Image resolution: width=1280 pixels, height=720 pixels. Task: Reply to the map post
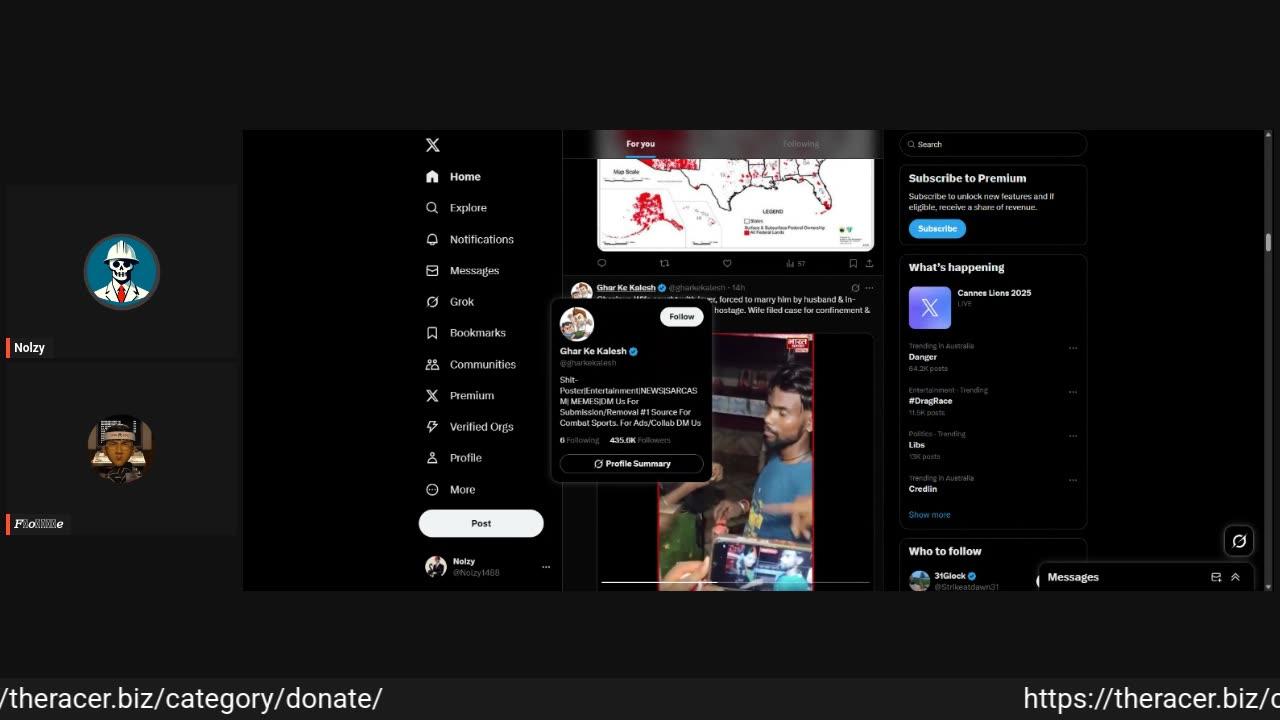(x=602, y=263)
